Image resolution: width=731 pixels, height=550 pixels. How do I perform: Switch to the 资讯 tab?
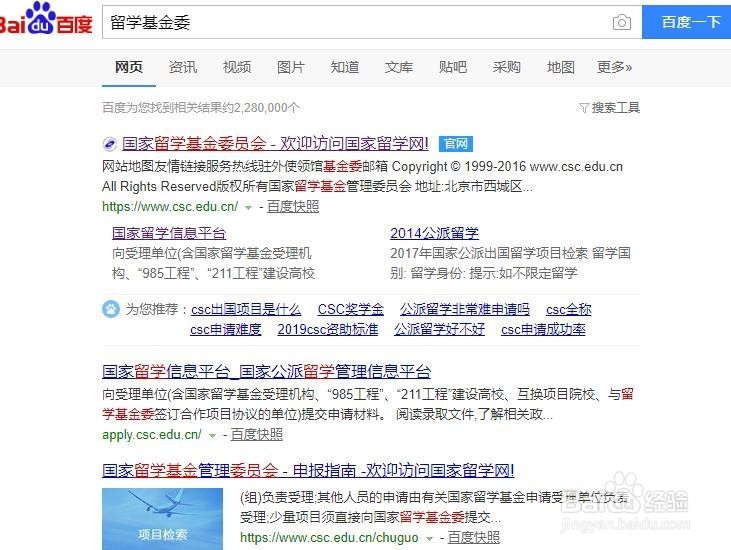click(x=183, y=67)
